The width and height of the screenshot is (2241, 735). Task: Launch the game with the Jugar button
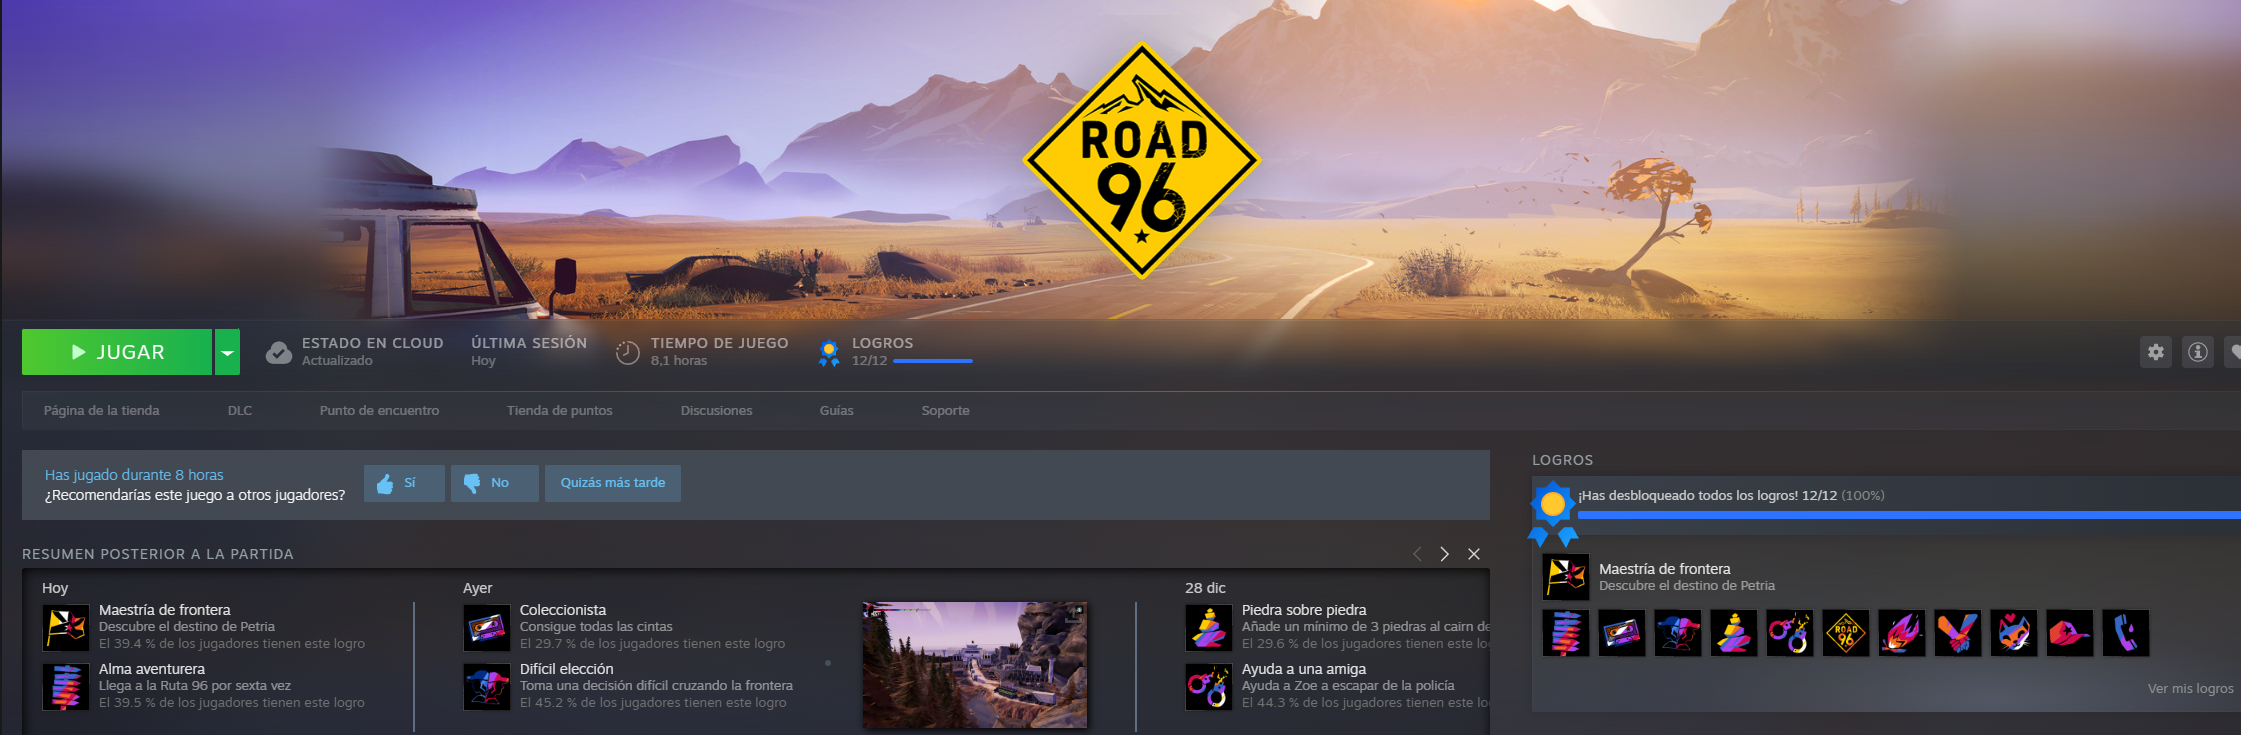(117, 352)
